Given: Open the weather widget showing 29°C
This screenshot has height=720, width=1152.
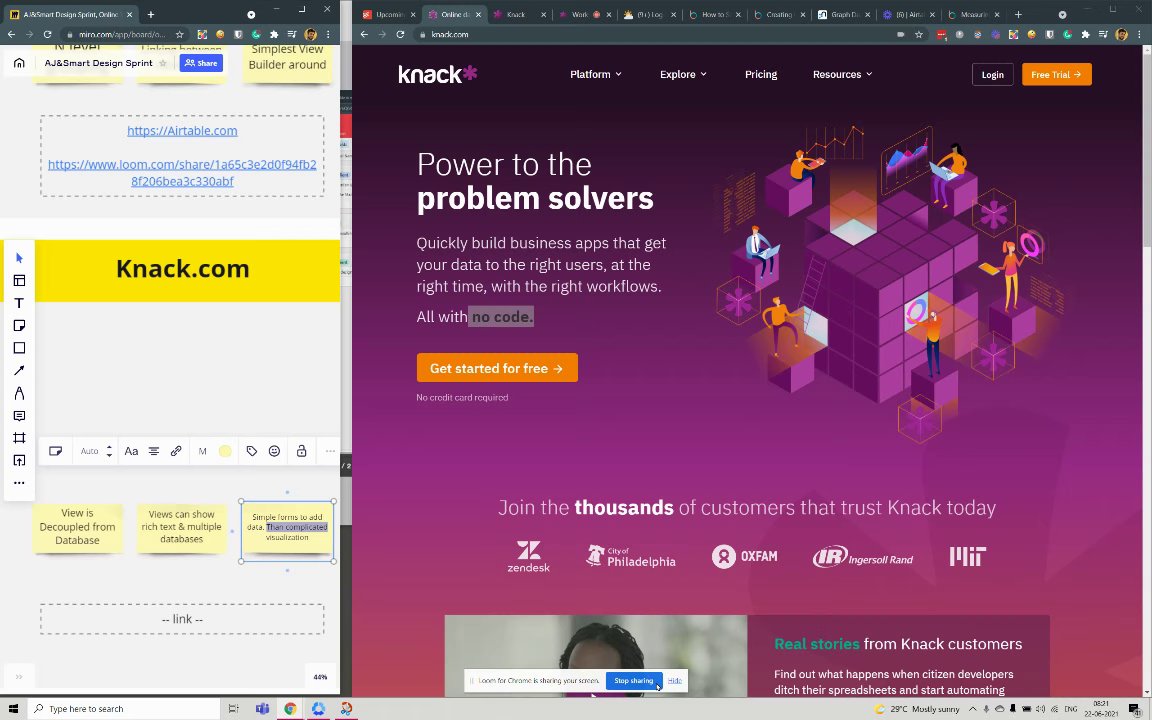Looking at the screenshot, I should click(917, 709).
